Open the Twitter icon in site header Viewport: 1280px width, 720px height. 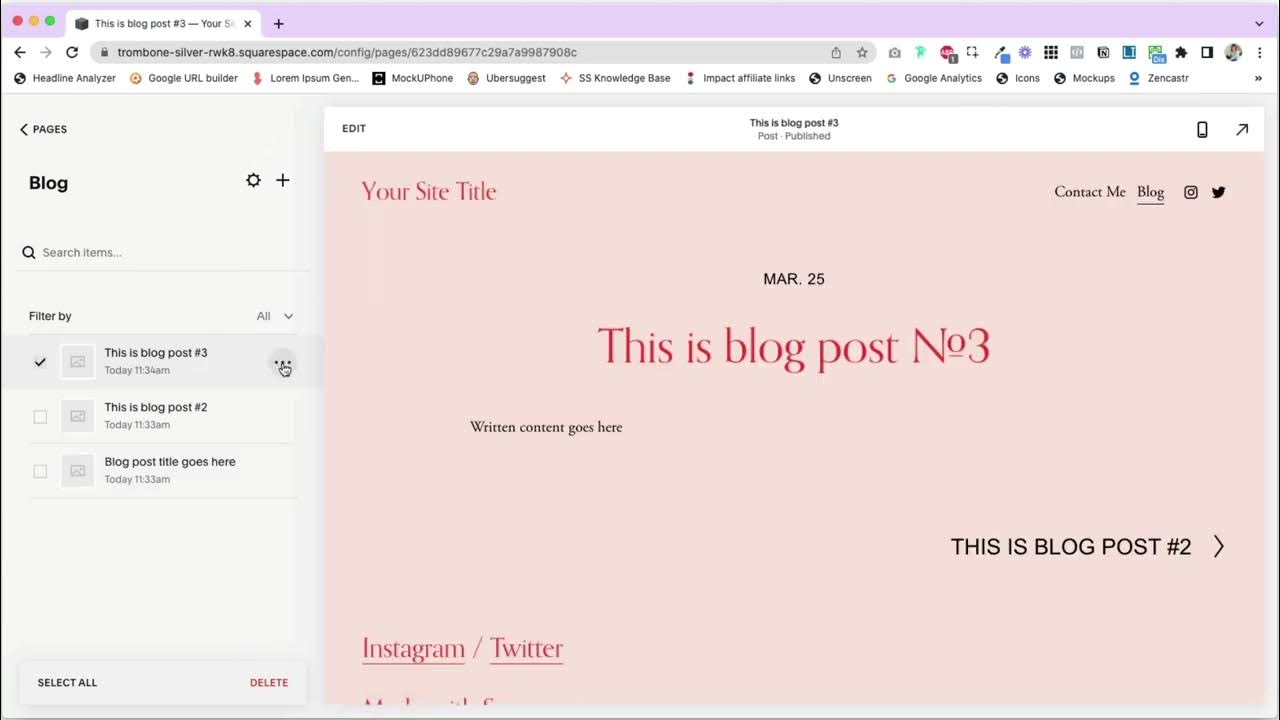[x=1218, y=192]
